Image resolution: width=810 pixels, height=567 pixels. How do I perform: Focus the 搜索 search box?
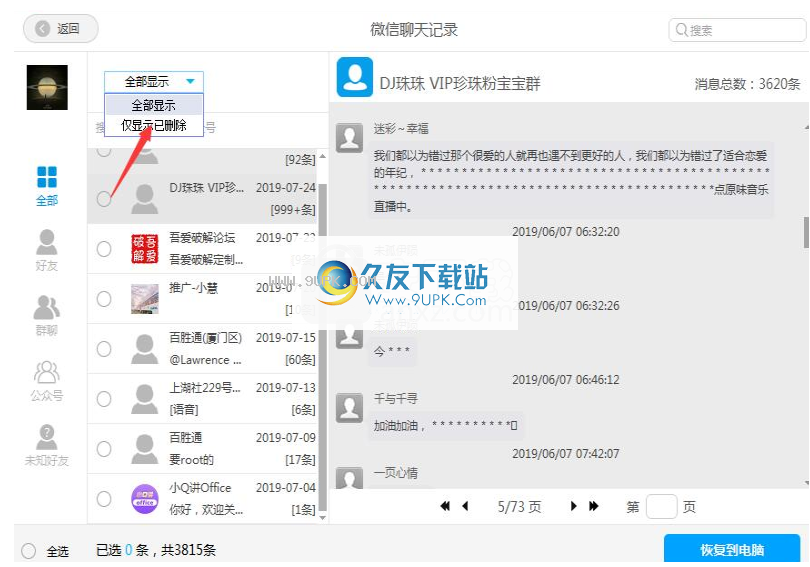[x=738, y=30]
